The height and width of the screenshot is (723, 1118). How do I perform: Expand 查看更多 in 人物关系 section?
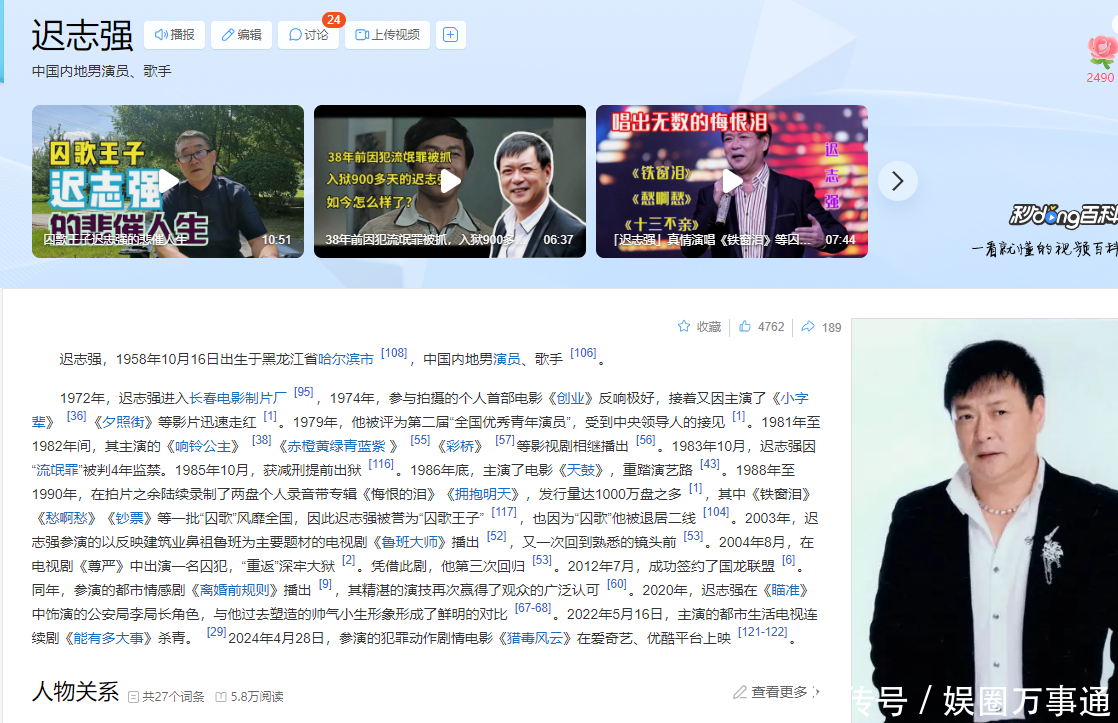pos(778,692)
